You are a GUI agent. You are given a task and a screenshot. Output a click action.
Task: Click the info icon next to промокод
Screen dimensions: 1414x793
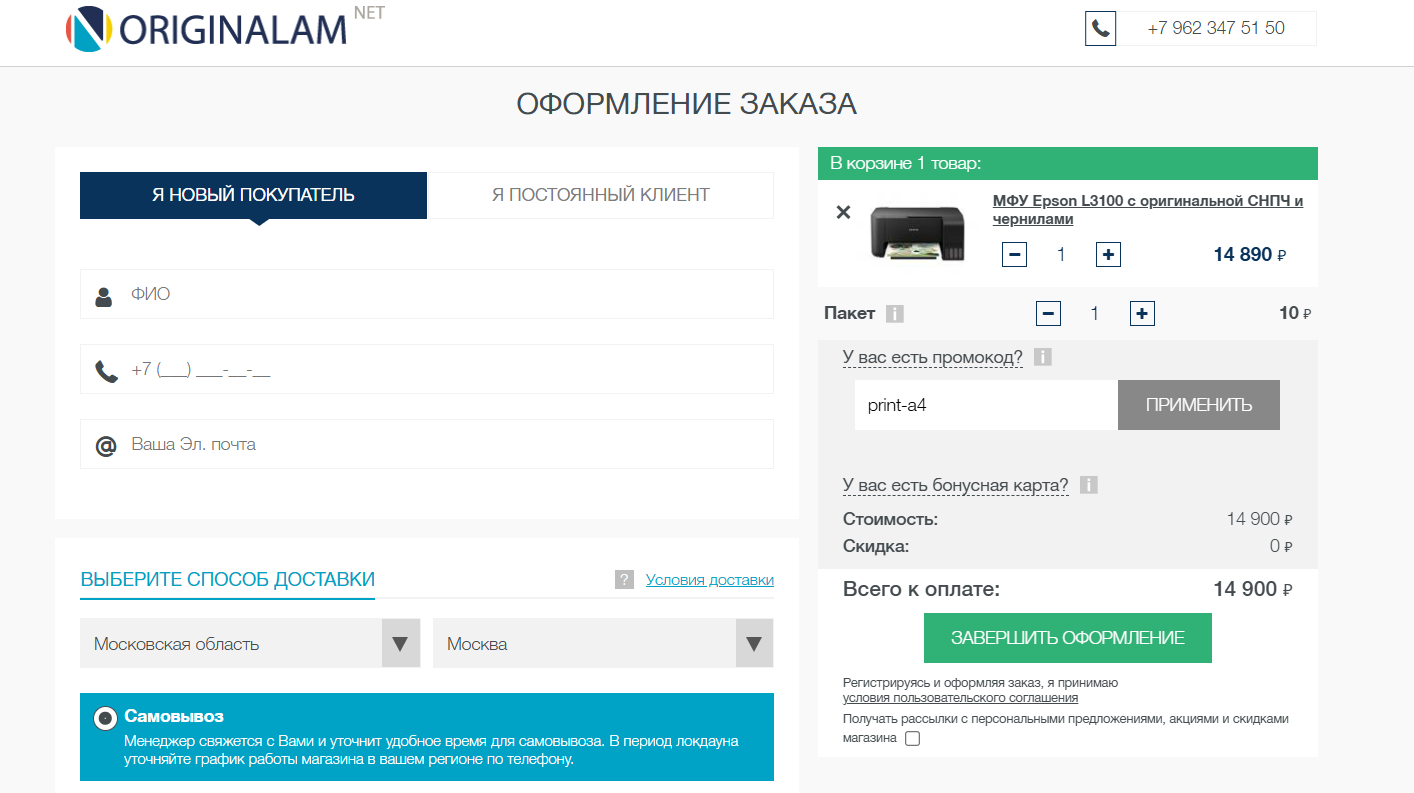(1042, 357)
